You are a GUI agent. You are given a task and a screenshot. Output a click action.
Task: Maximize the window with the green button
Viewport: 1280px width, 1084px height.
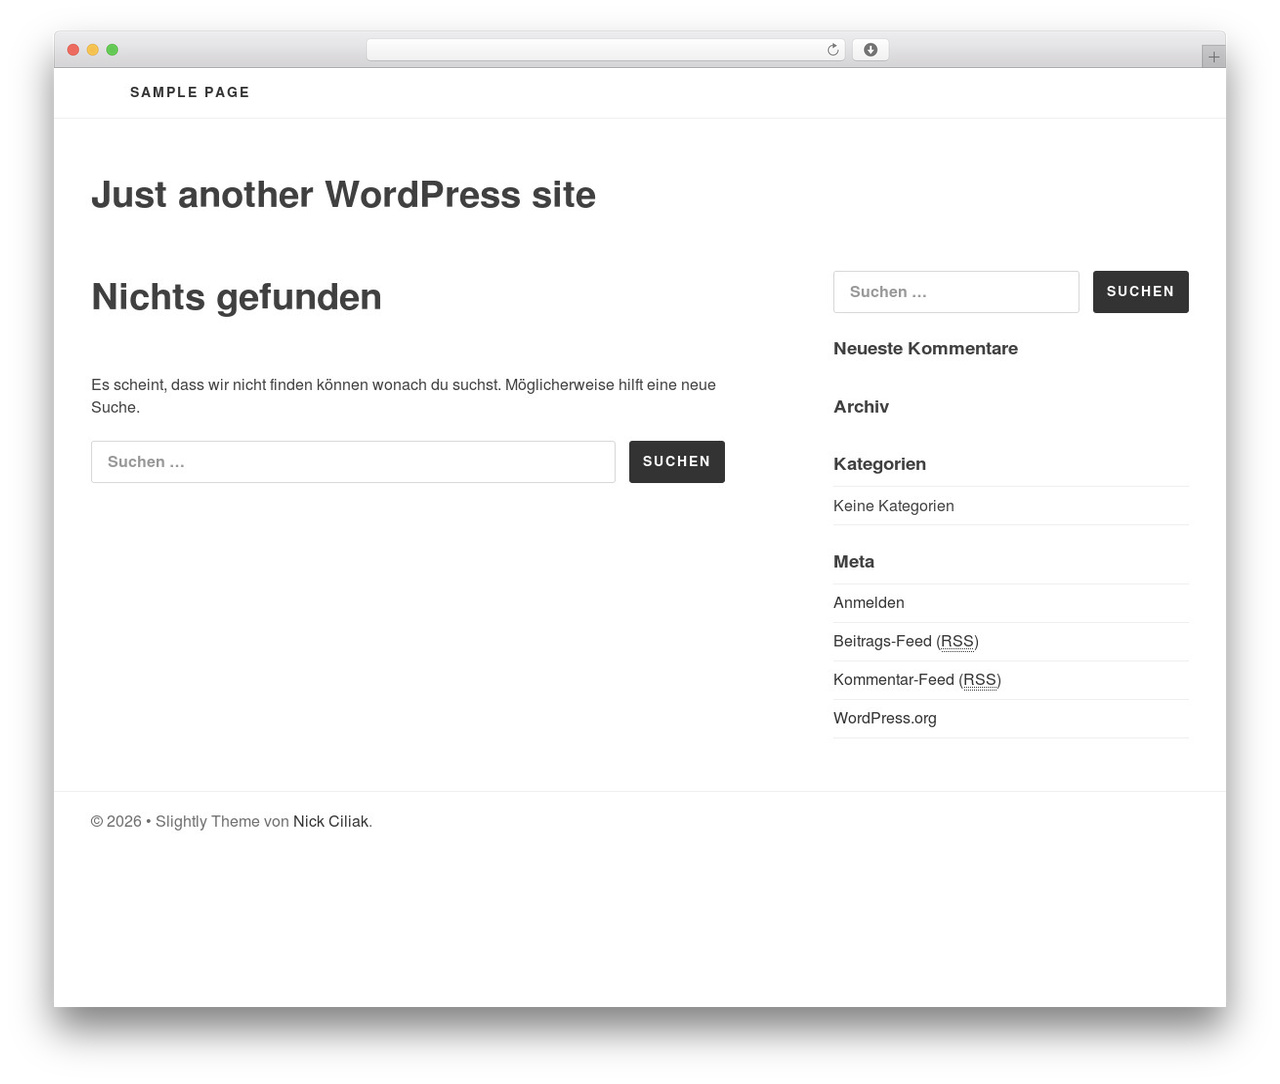[112, 50]
